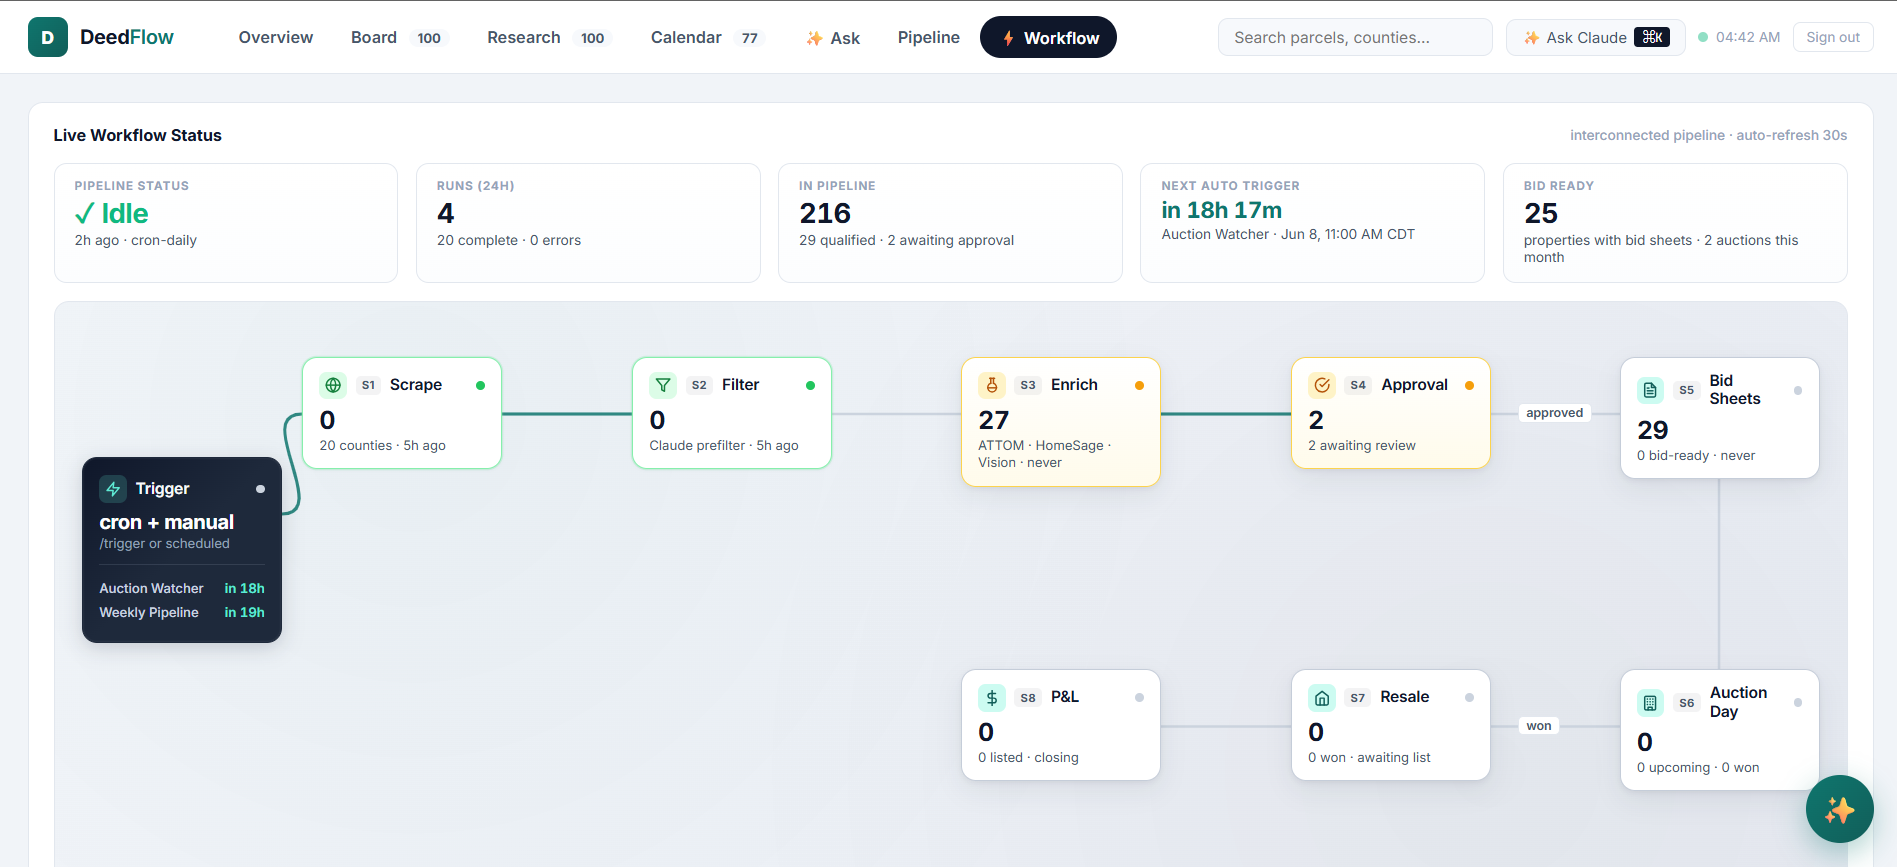Open the Ask Claude button
The height and width of the screenshot is (867, 1897).
coord(1596,37)
